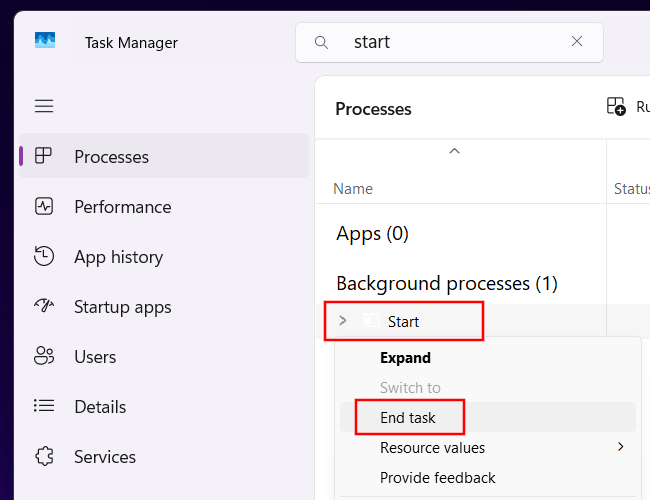Open the hamburger navigation menu

pyautogui.click(x=44, y=106)
